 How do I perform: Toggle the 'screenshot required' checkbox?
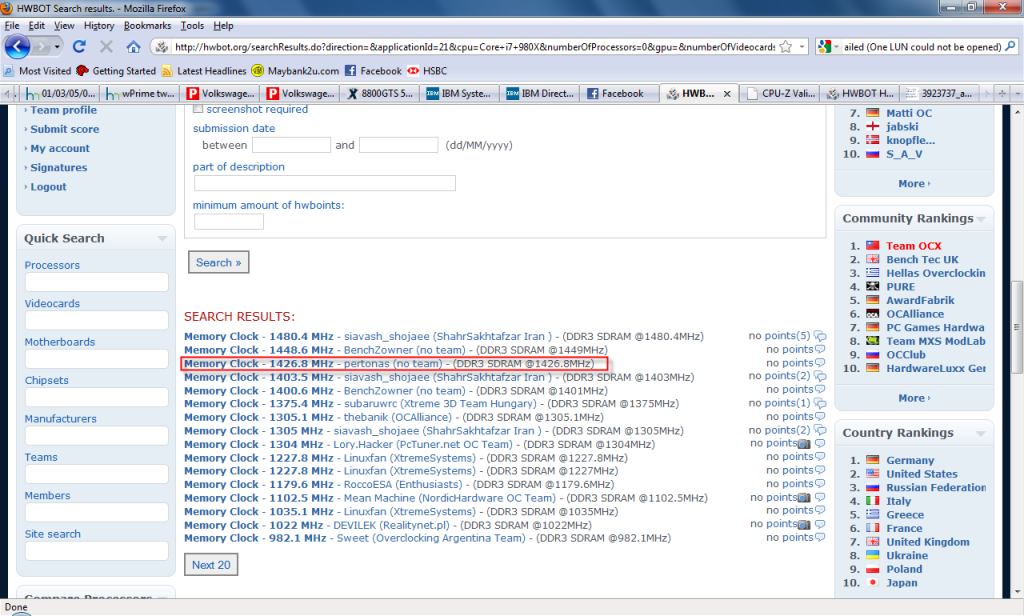[198, 109]
